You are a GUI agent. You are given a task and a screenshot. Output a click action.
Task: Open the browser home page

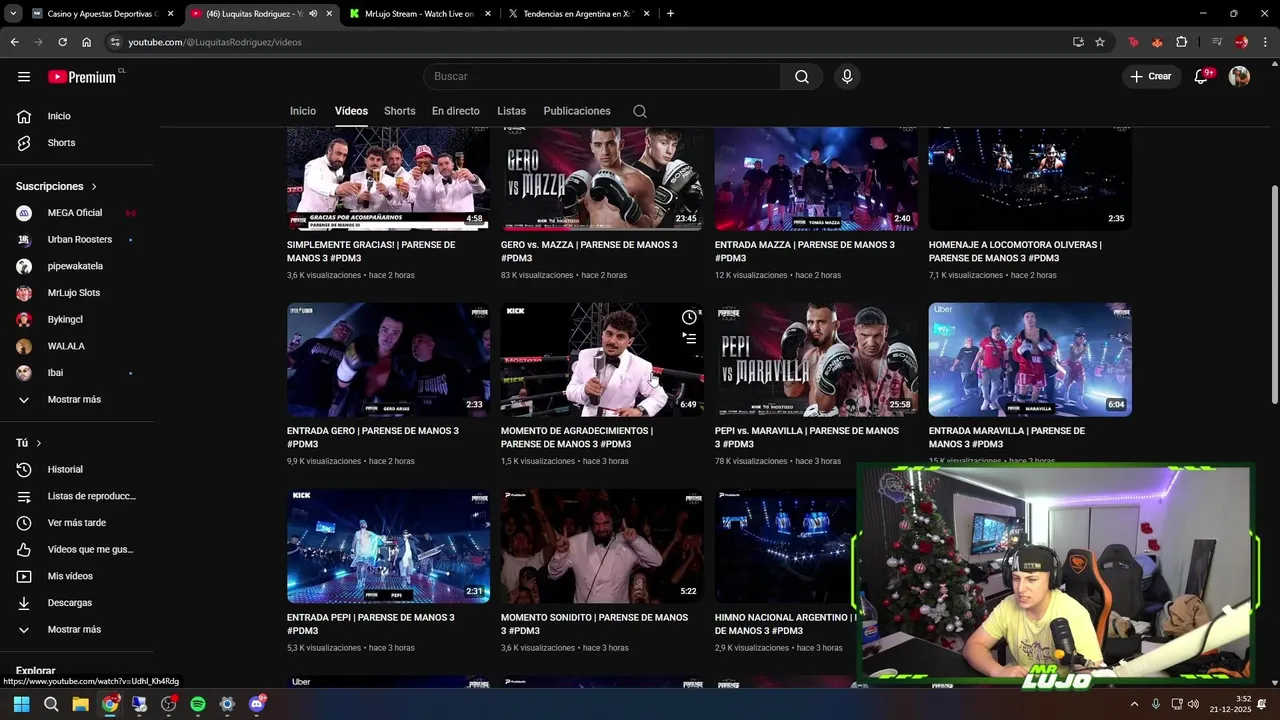pyautogui.click(x=87, y=42)
